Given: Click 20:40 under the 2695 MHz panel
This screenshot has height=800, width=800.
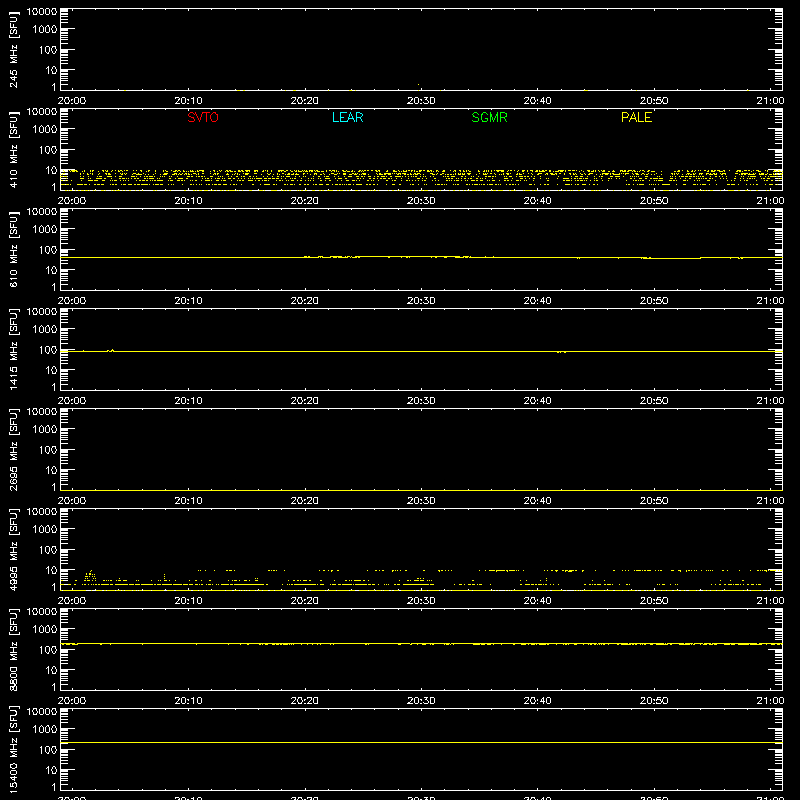Looking at the screenshot, I should pos(537,501).
